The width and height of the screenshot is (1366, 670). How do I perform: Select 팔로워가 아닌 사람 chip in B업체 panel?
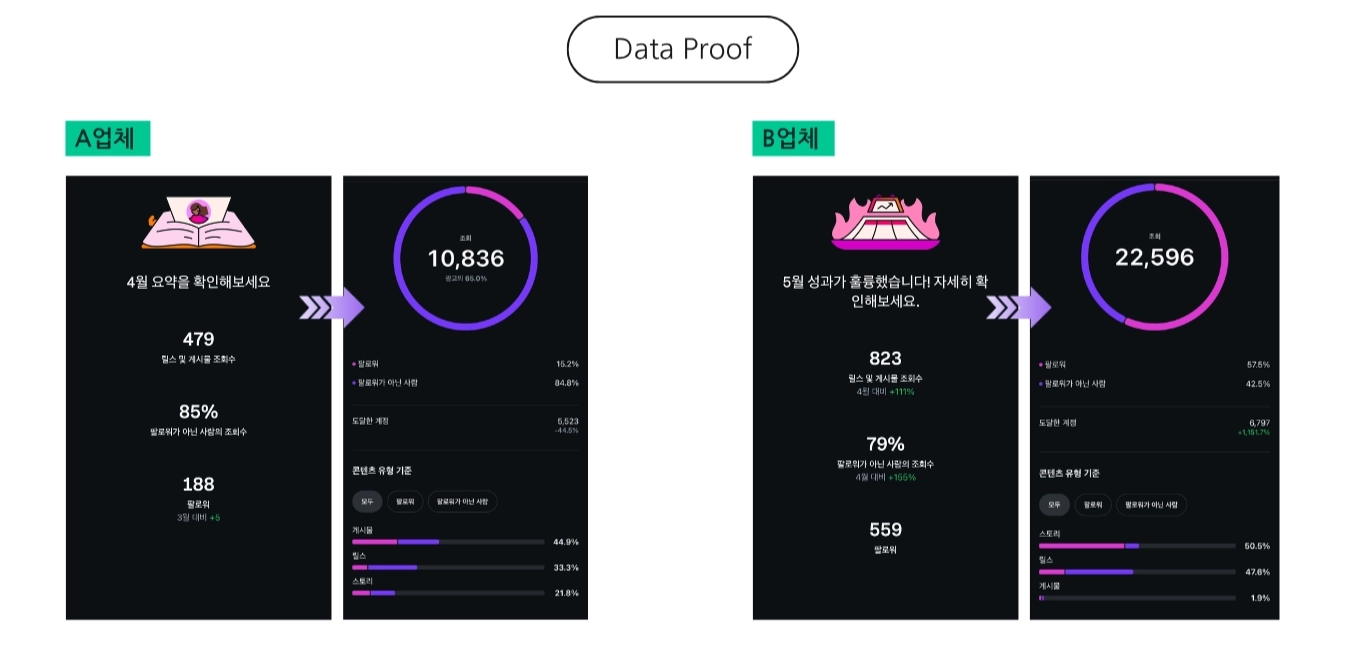click(x=1151, y=505)
